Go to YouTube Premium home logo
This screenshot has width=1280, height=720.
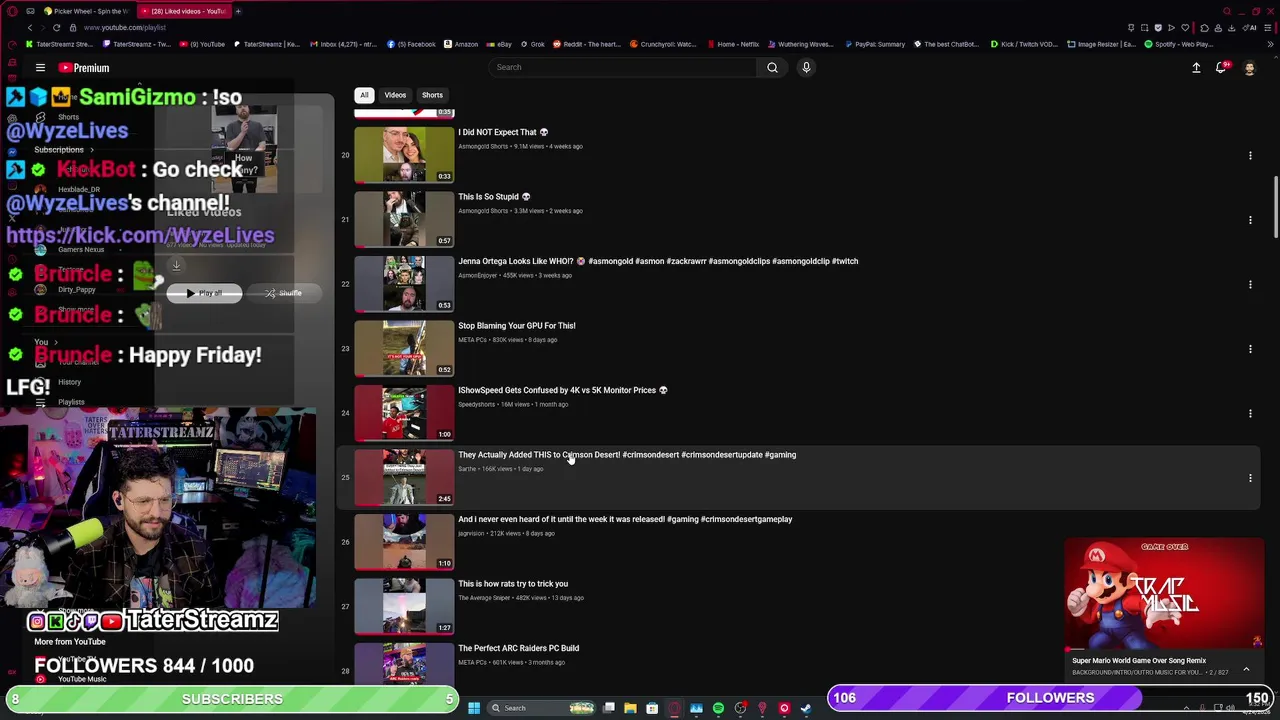[84, 68]
